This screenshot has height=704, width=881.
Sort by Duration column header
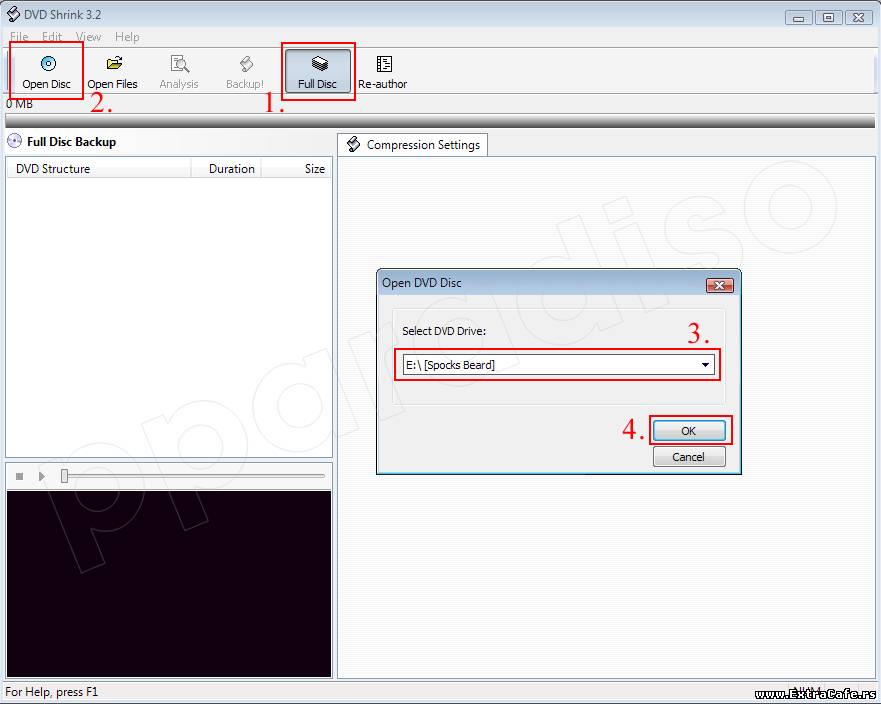tap(226, 169)
